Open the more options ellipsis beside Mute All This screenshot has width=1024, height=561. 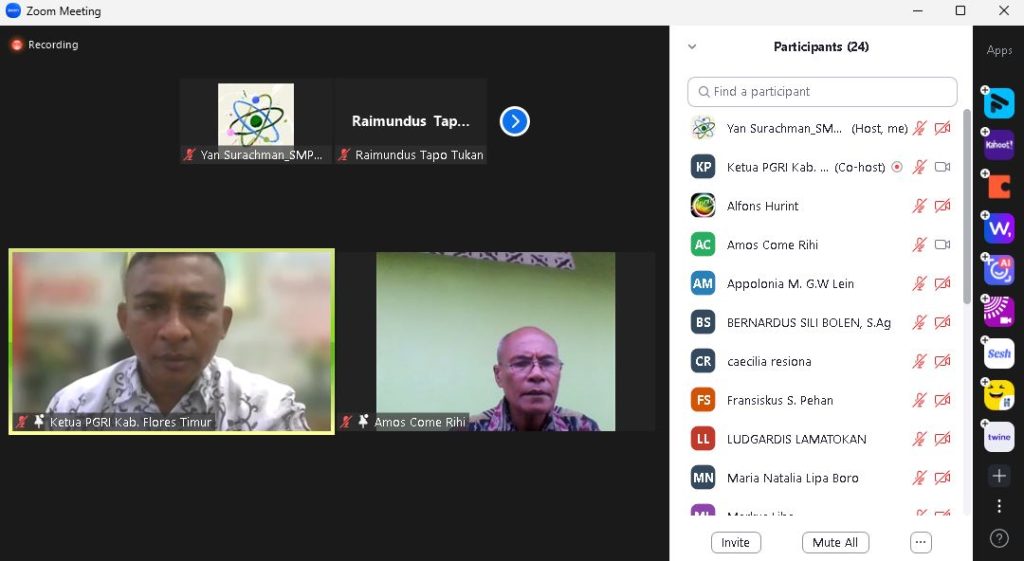point(921,542)
